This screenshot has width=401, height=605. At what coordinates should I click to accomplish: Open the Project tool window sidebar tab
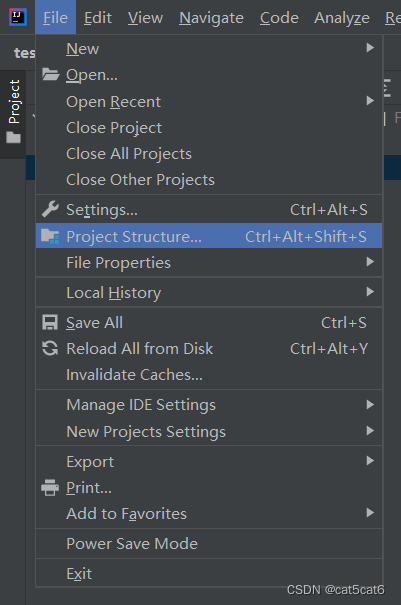[14, 113]
